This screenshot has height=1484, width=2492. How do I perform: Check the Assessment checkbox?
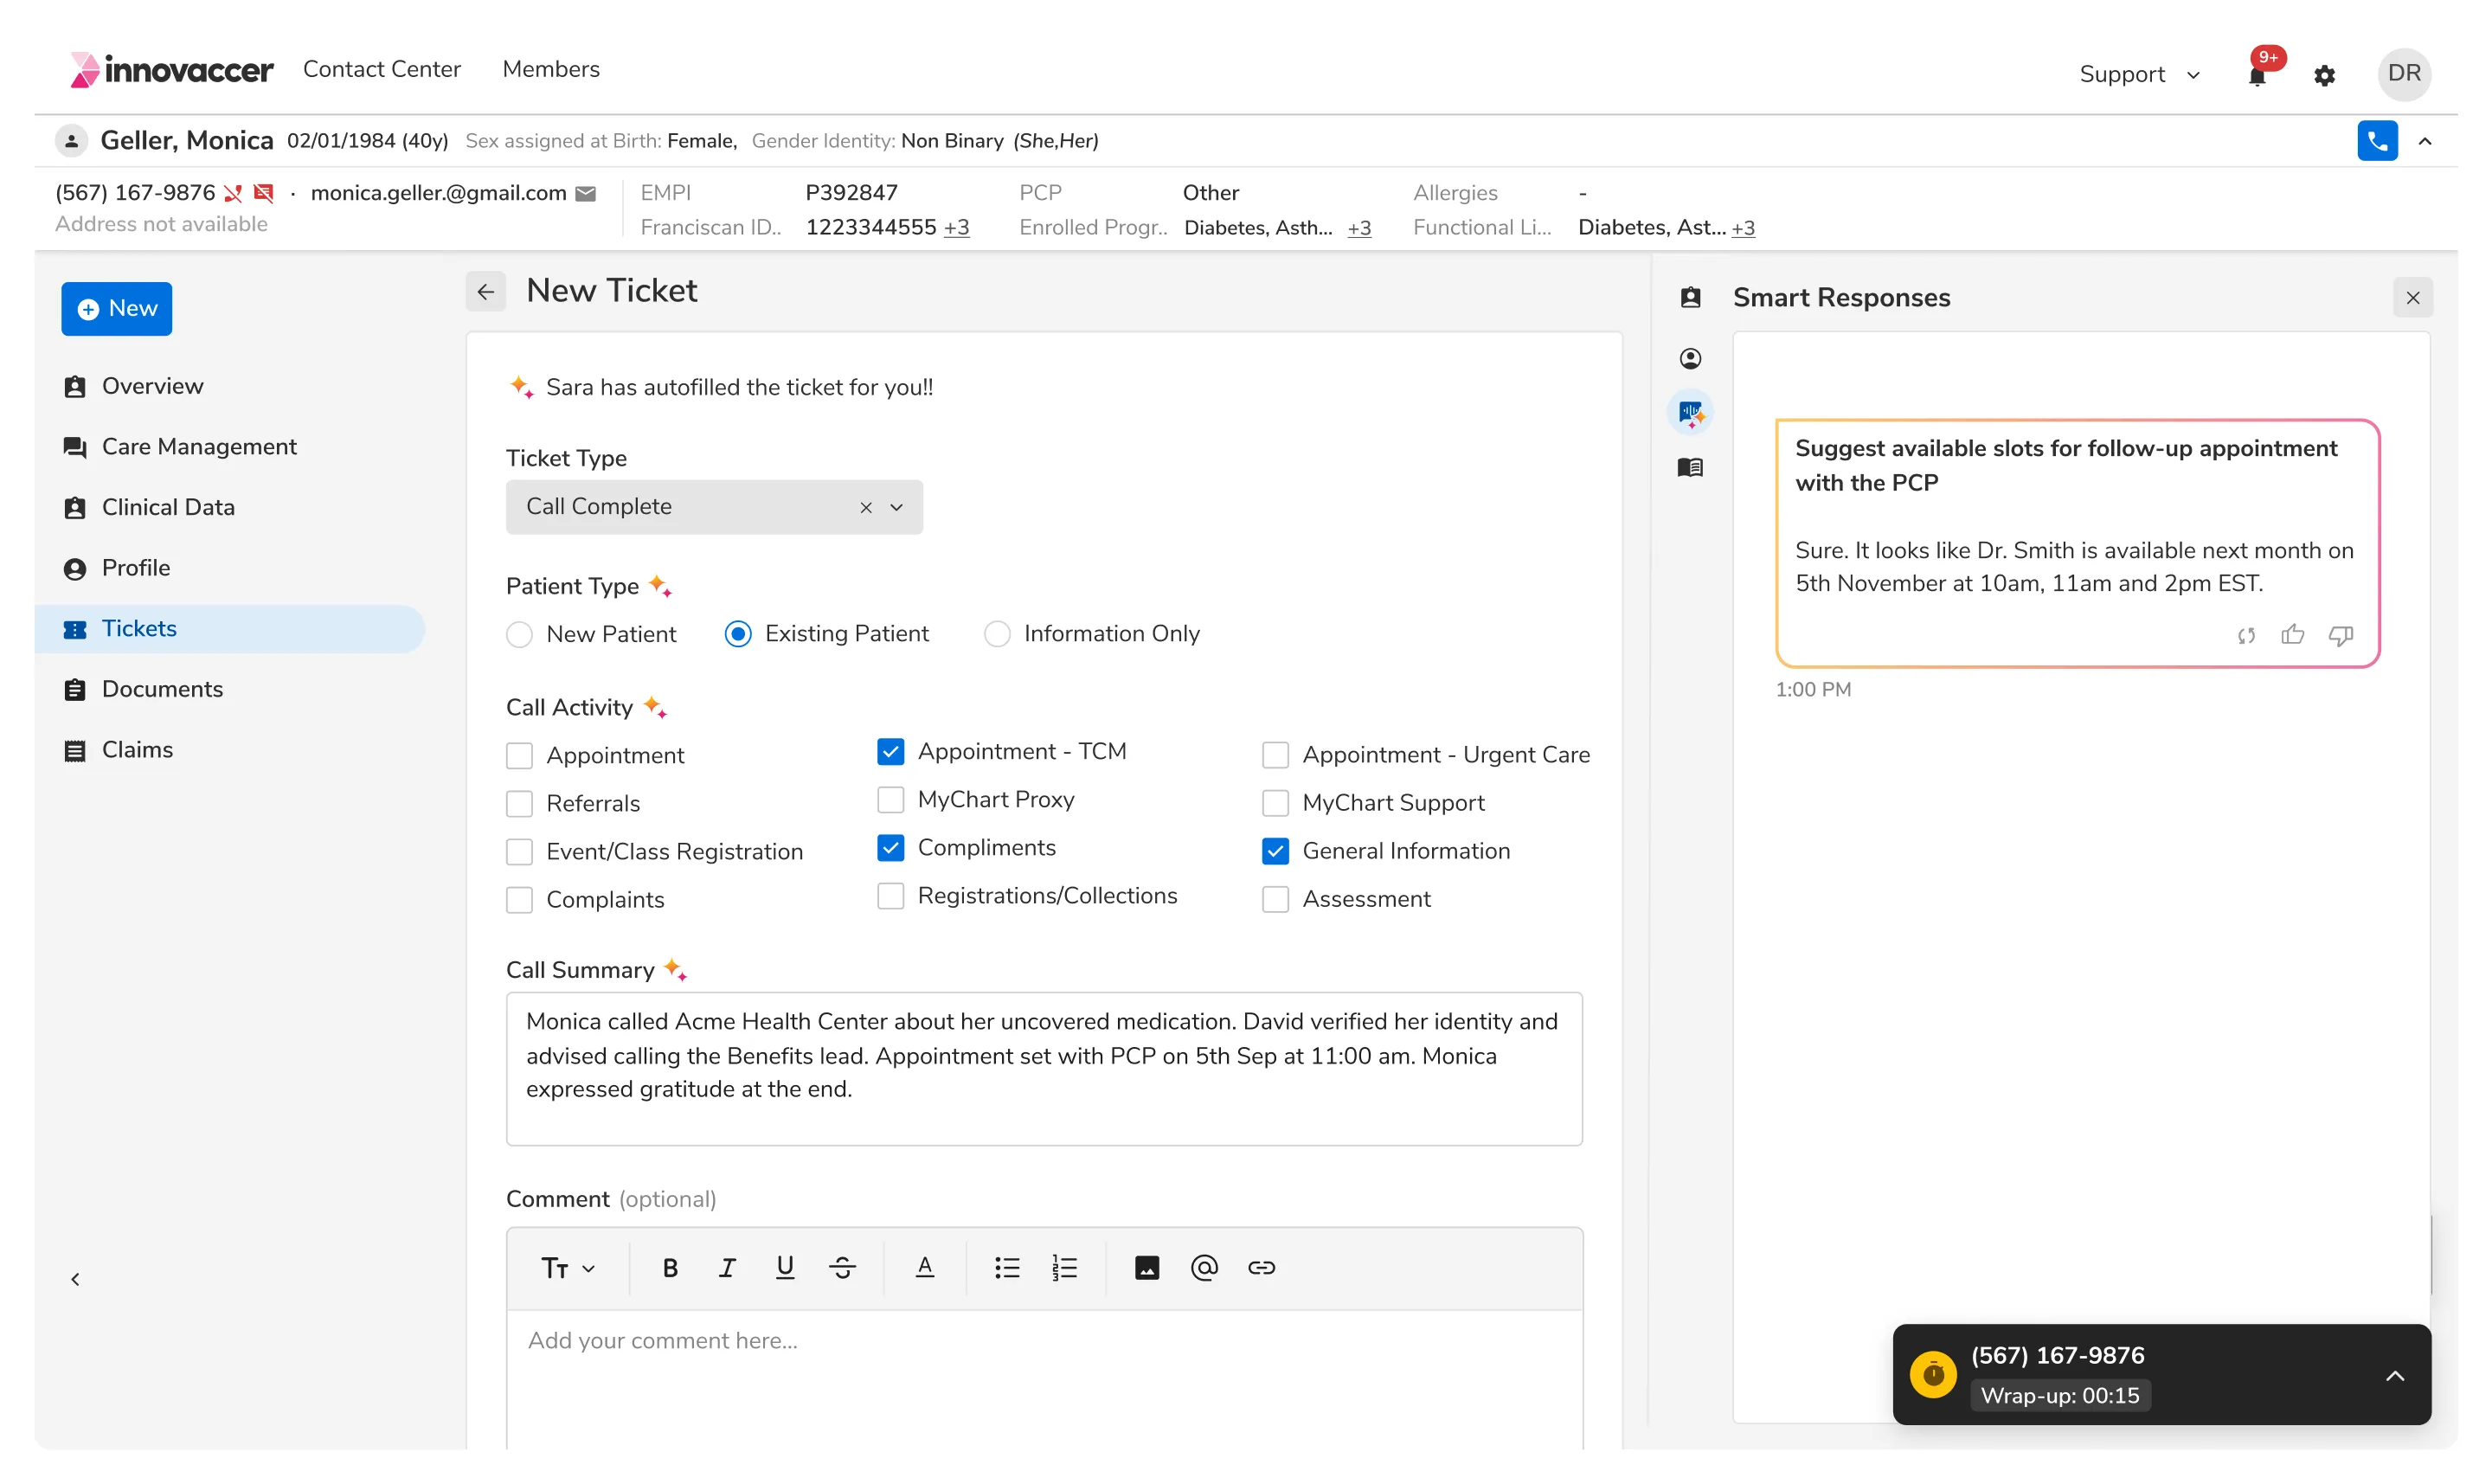[1275, 899]
